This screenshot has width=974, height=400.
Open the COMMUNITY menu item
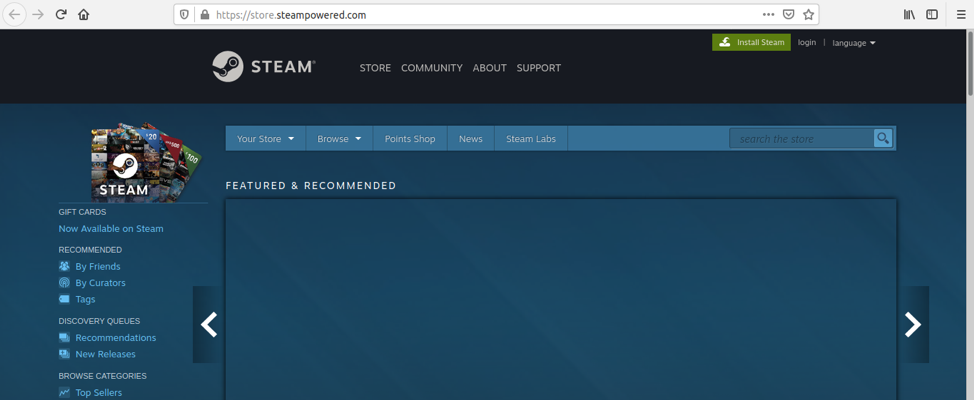(x=431, y=68)
